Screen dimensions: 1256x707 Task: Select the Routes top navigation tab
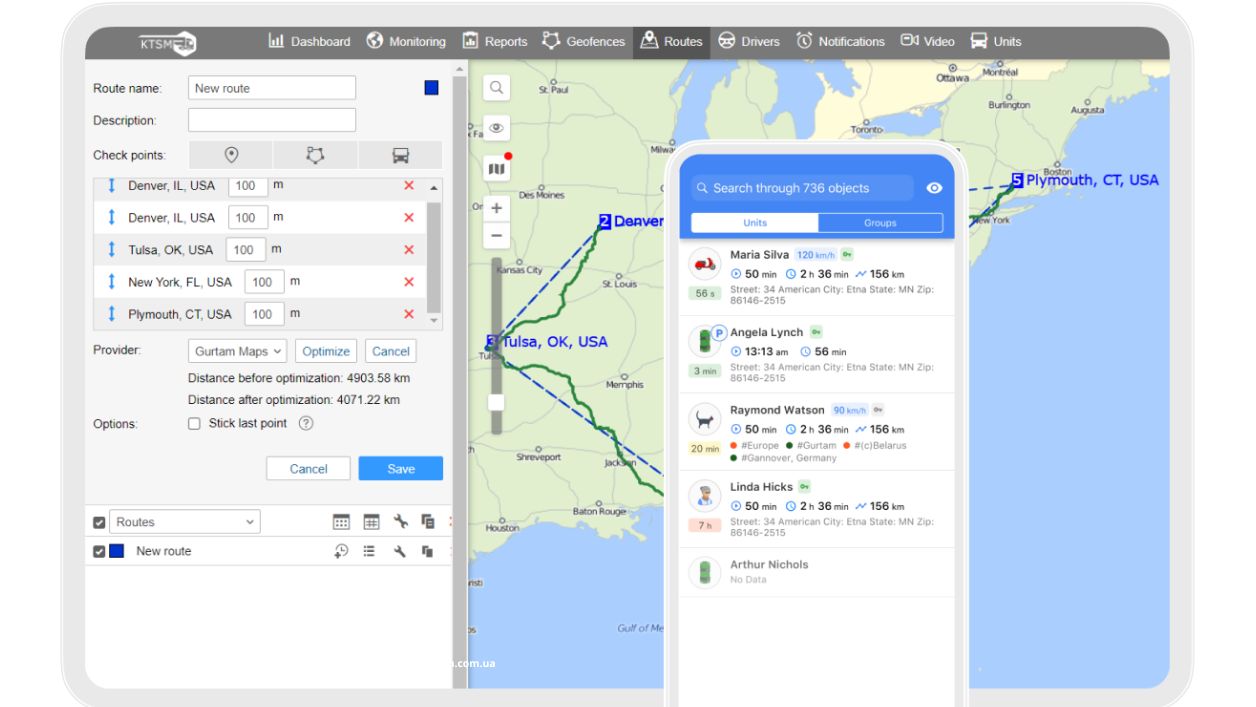pos(672,42)
